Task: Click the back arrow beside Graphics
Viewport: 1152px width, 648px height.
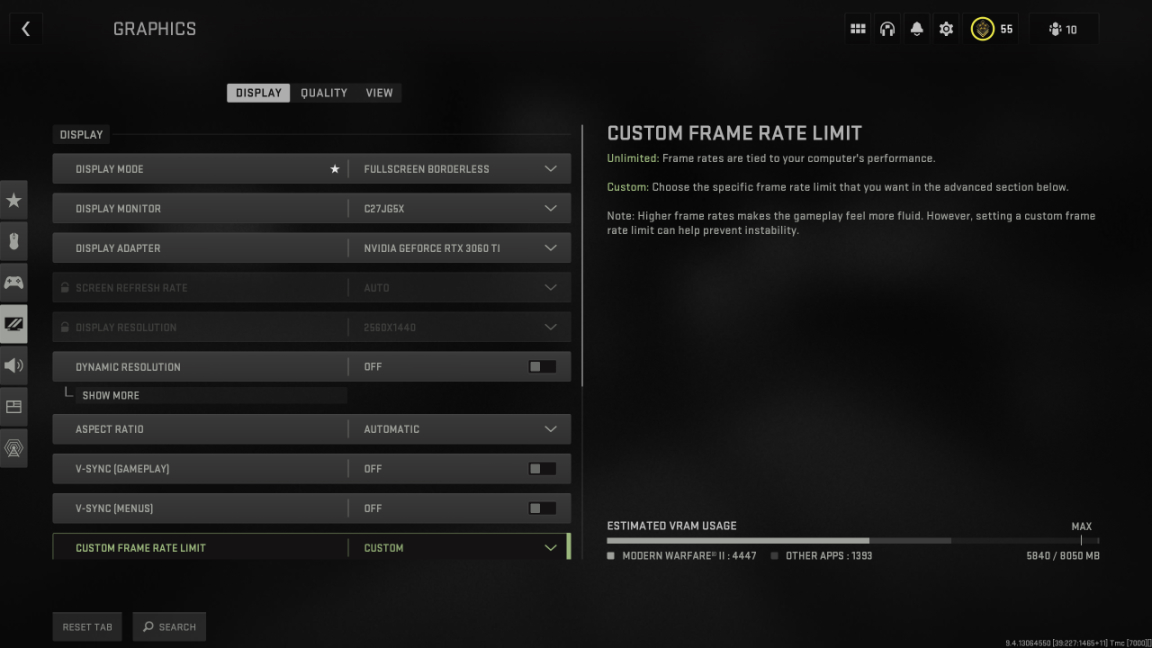Action: click(26, 29)
